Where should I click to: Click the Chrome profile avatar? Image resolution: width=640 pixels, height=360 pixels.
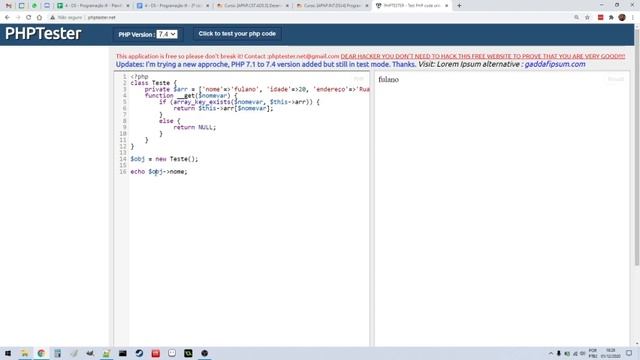click(622, 18)
